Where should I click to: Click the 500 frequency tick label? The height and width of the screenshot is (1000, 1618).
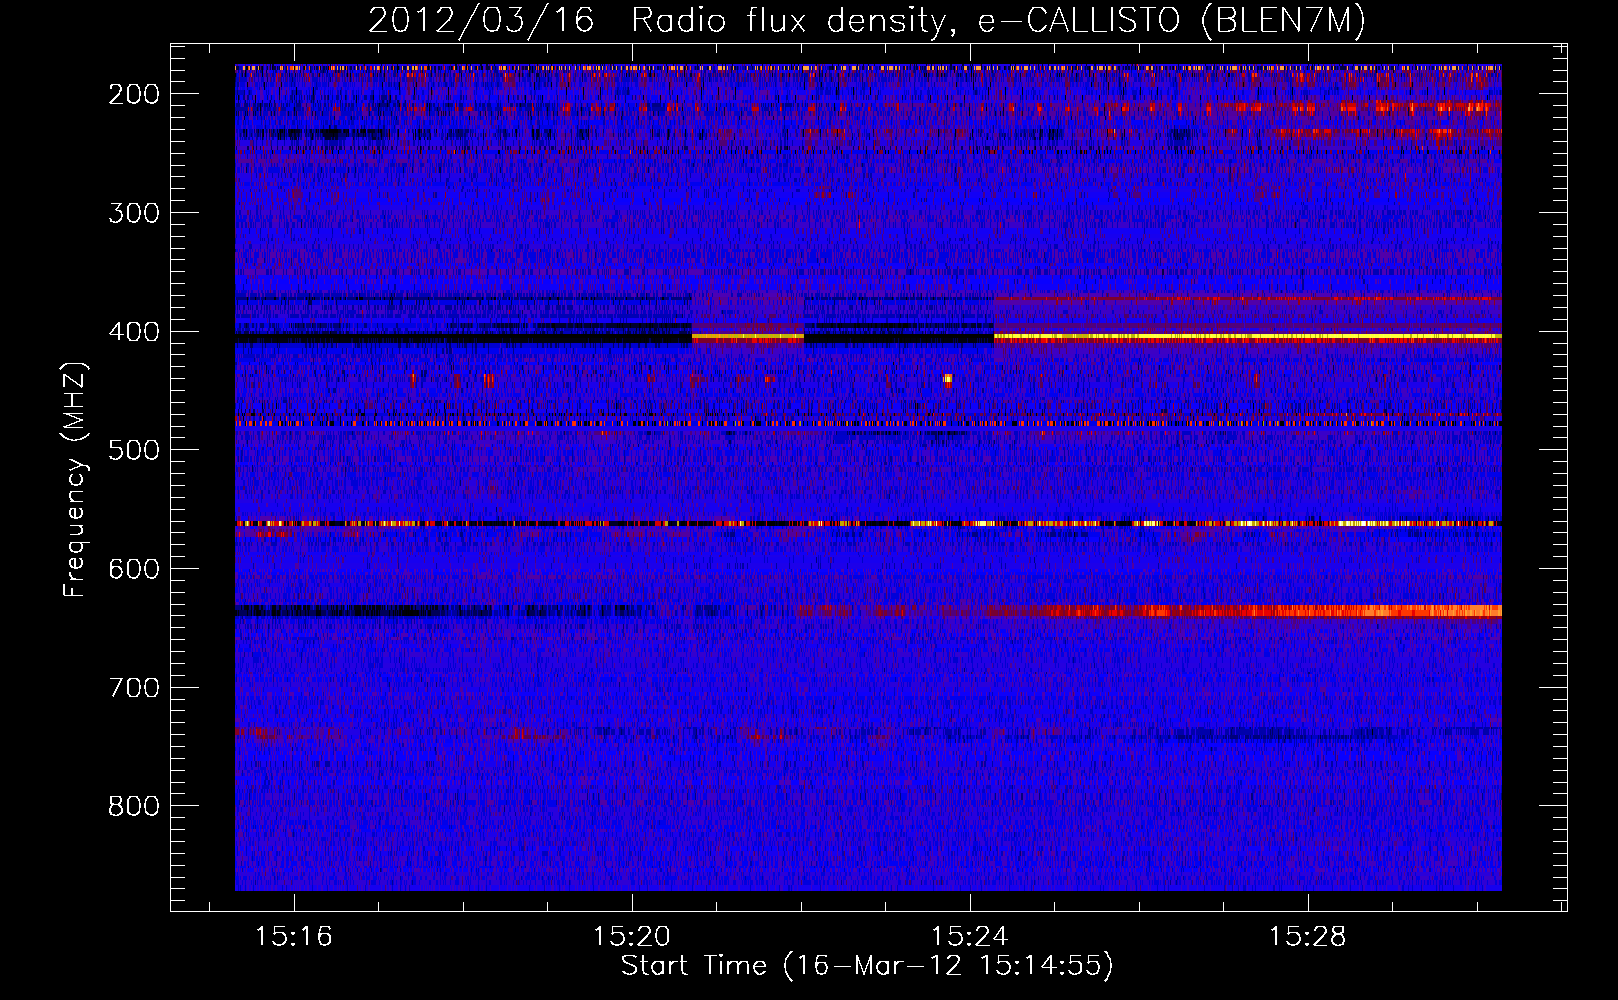coord(134,450)
